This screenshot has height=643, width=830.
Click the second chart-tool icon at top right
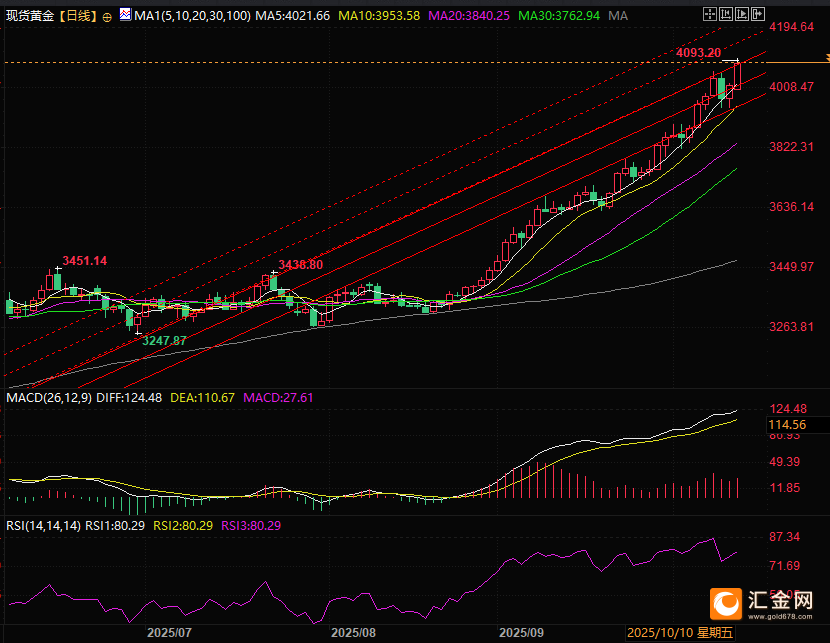(726, 14)
